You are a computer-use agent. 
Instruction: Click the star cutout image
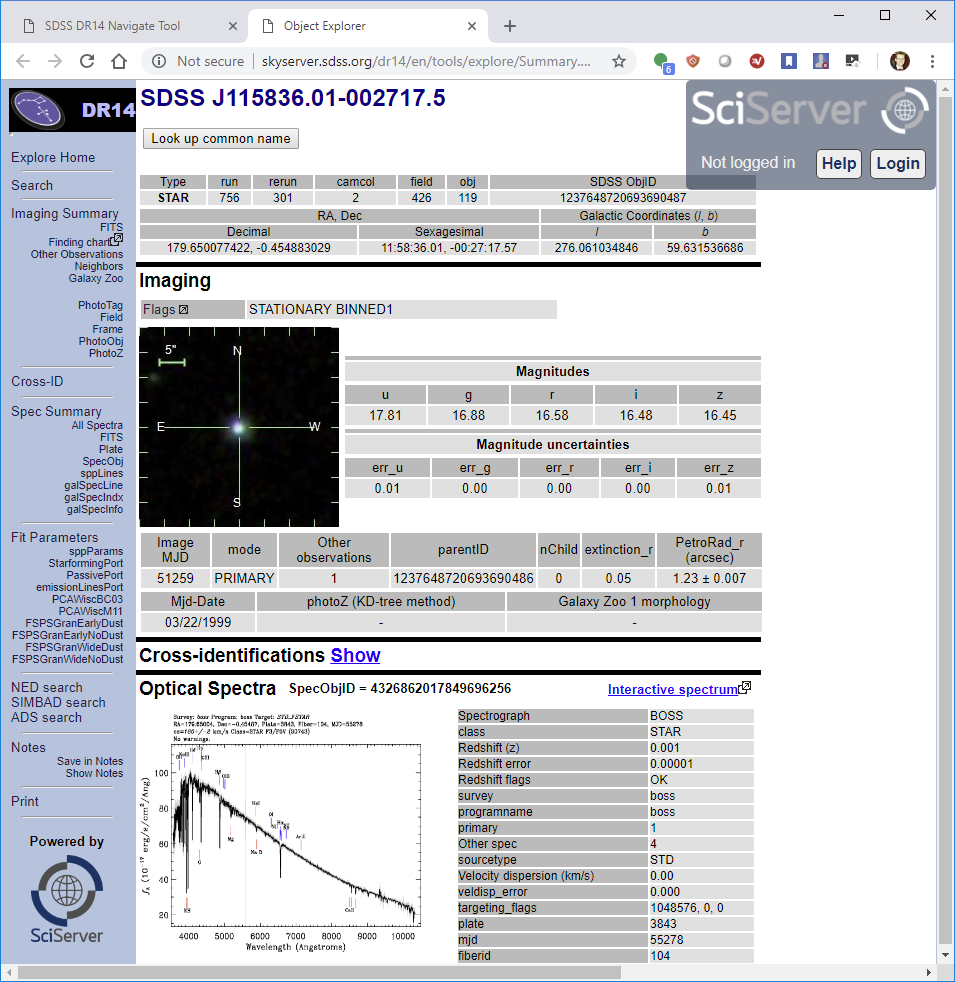[x=238, y=427]
